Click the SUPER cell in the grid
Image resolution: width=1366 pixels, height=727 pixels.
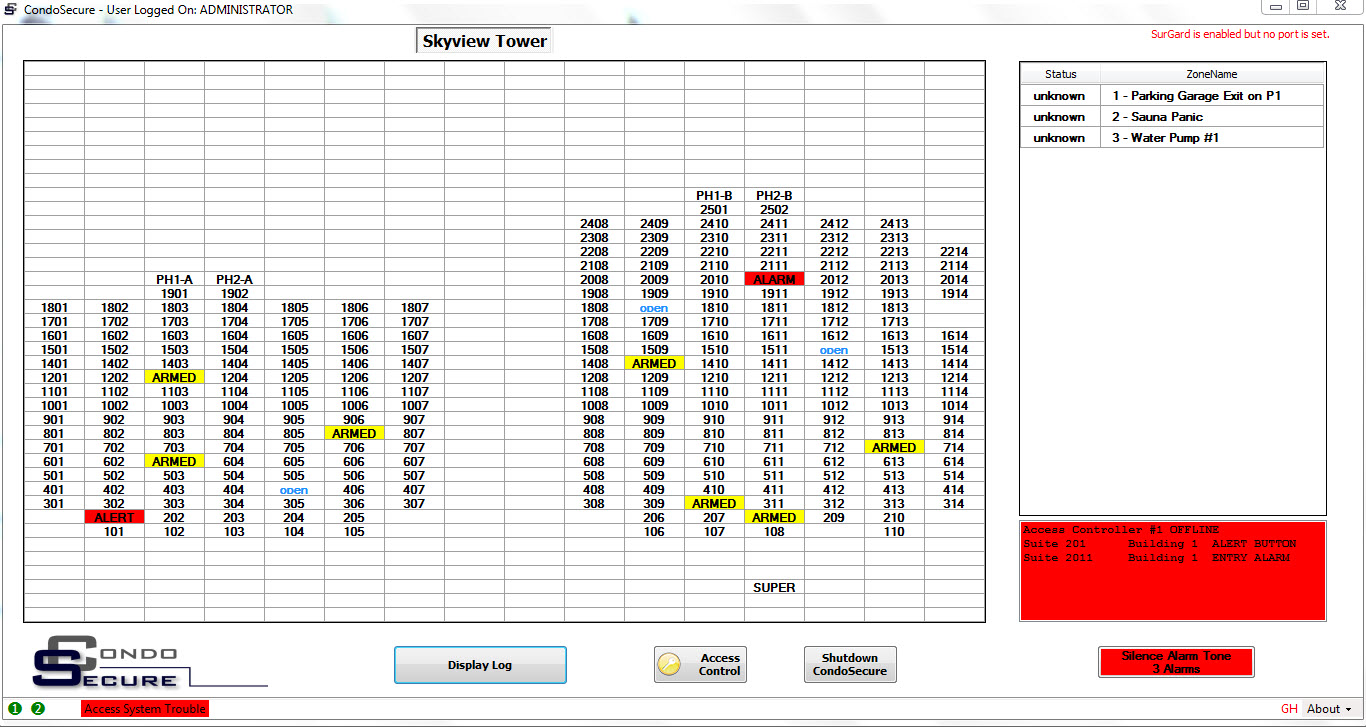[x=774, y=588]
